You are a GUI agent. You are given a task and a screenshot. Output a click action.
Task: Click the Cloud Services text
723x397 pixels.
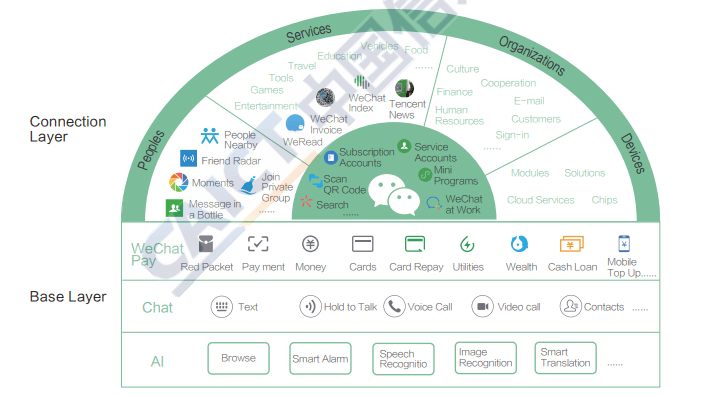click(x=540, y=200)
